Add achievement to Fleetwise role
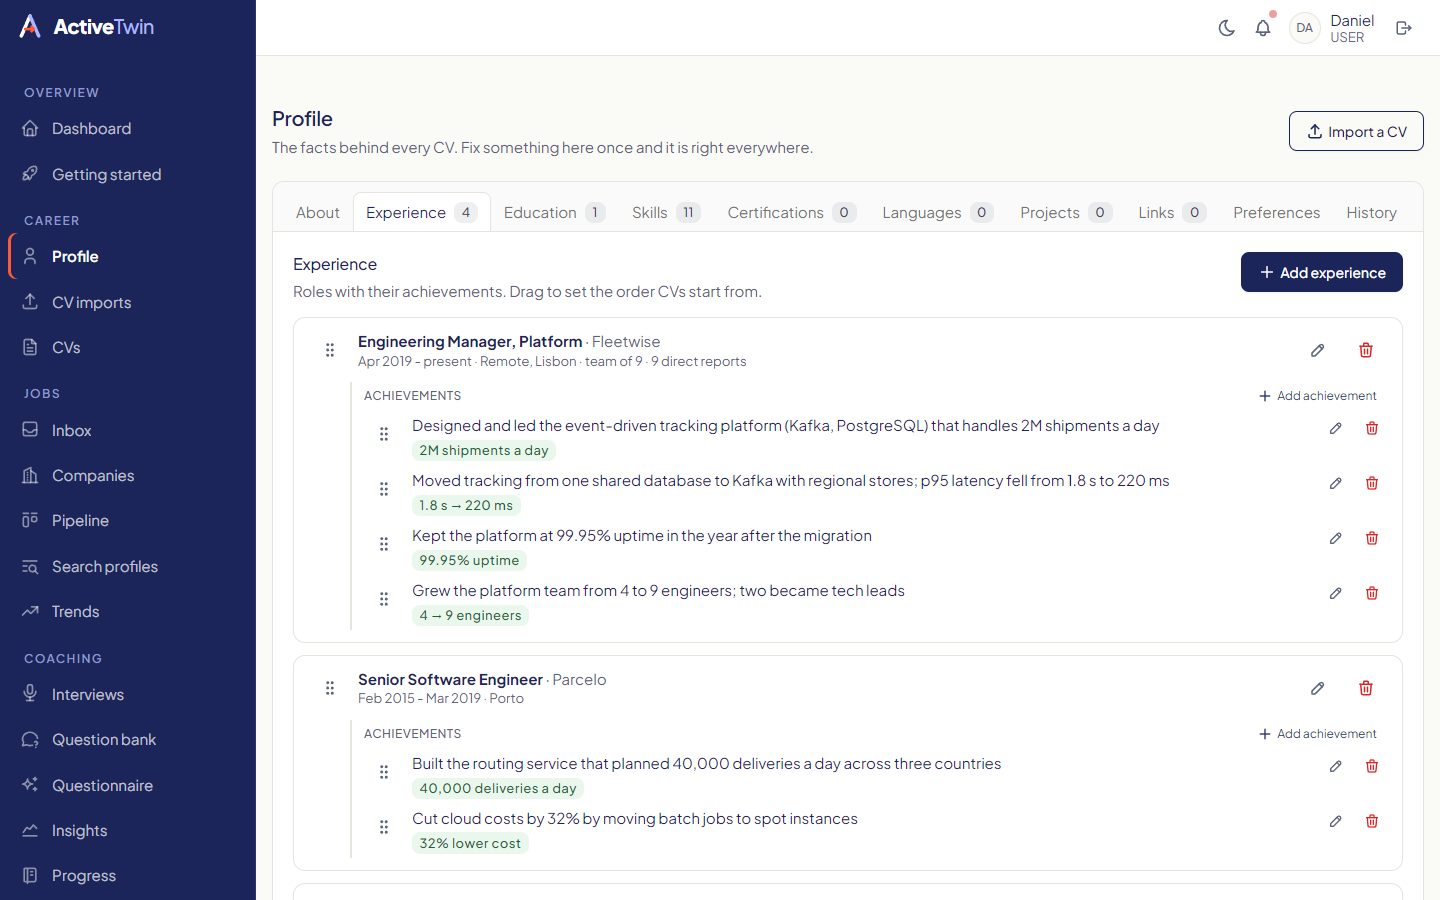The image size is (1440, 900). [x=1317, y=396]
